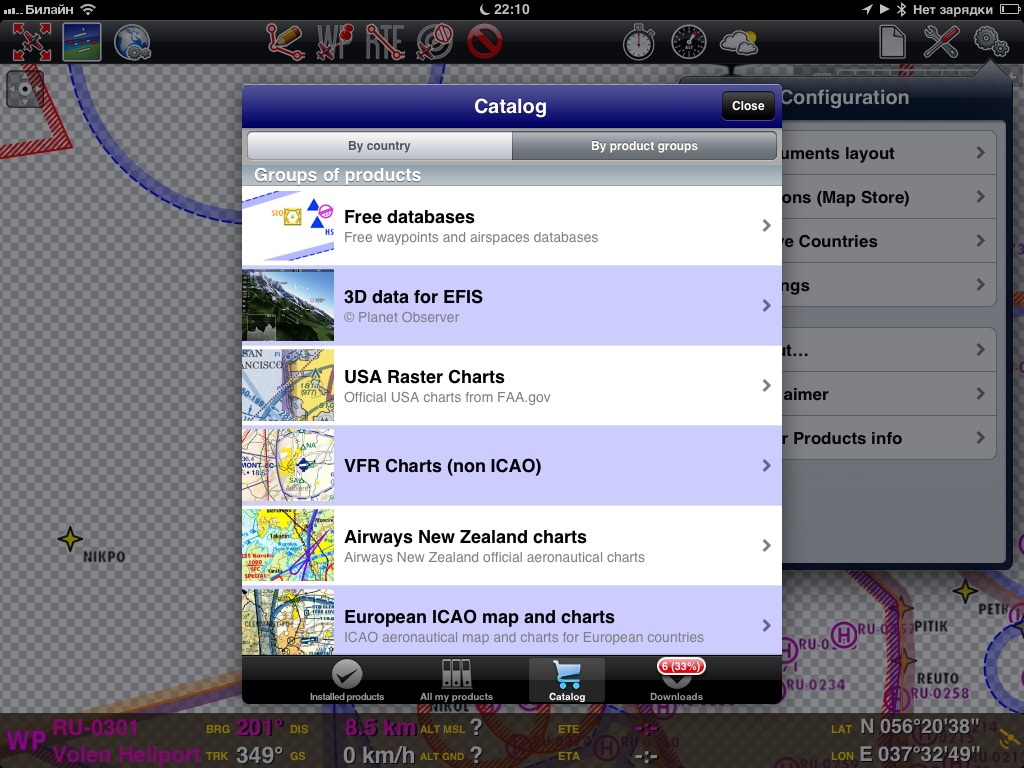
Task: Switch to By product groups view
Action: pyautogui.click(x=644, y=146)
